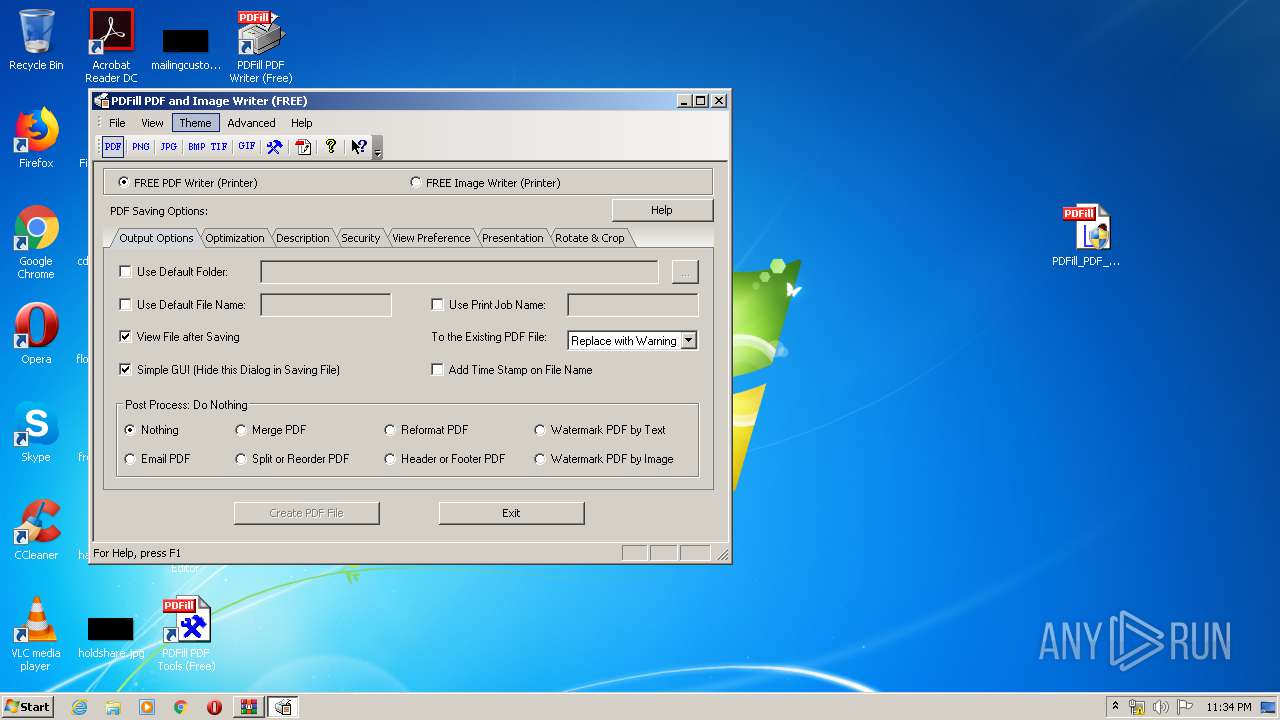Image resolution: width=1280 pixels, height=720 pixels.
Task: Open Recycle Bin desktop icon
Action: [36, 40]
